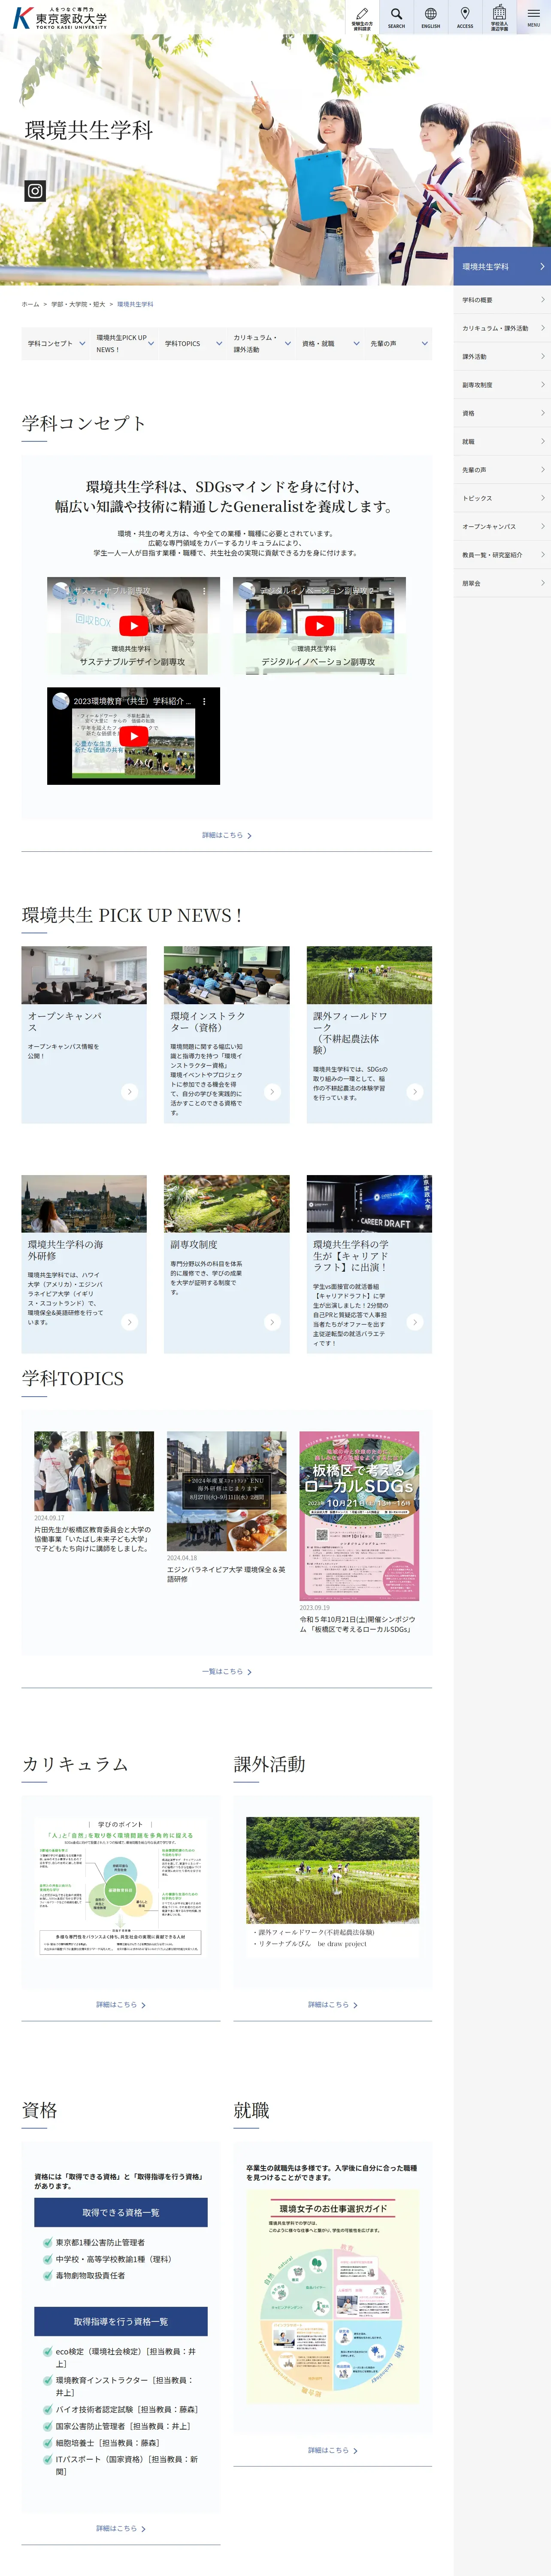This screenshot has height=2576, width=551.
Task: Open the MENU hamburger icon
Action: pyautogui.click(x=534, y=17)
